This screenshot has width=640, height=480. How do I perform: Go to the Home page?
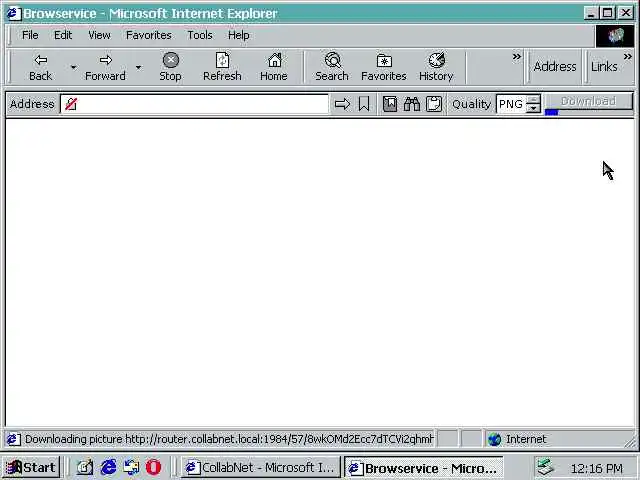[274, 67]
